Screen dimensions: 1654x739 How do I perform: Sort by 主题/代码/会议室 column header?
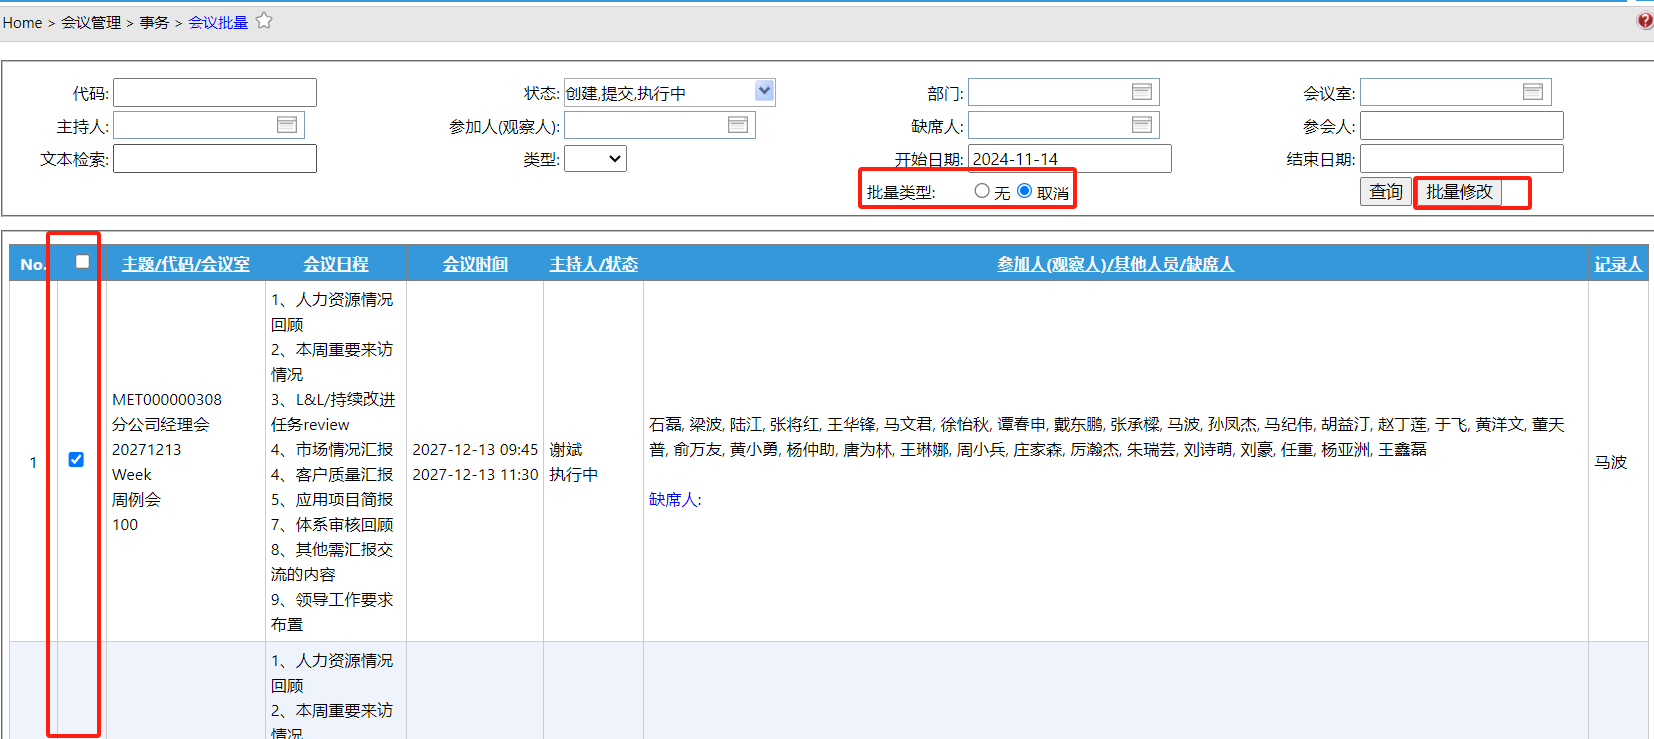click(186, 264)
